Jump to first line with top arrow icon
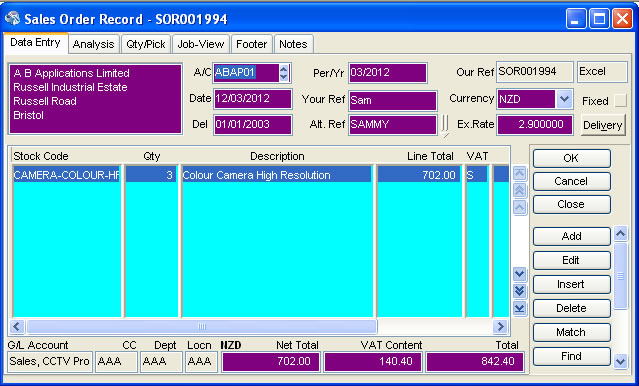Image resolution: width=639 pixels, height=386 pixels. (519, 174)
